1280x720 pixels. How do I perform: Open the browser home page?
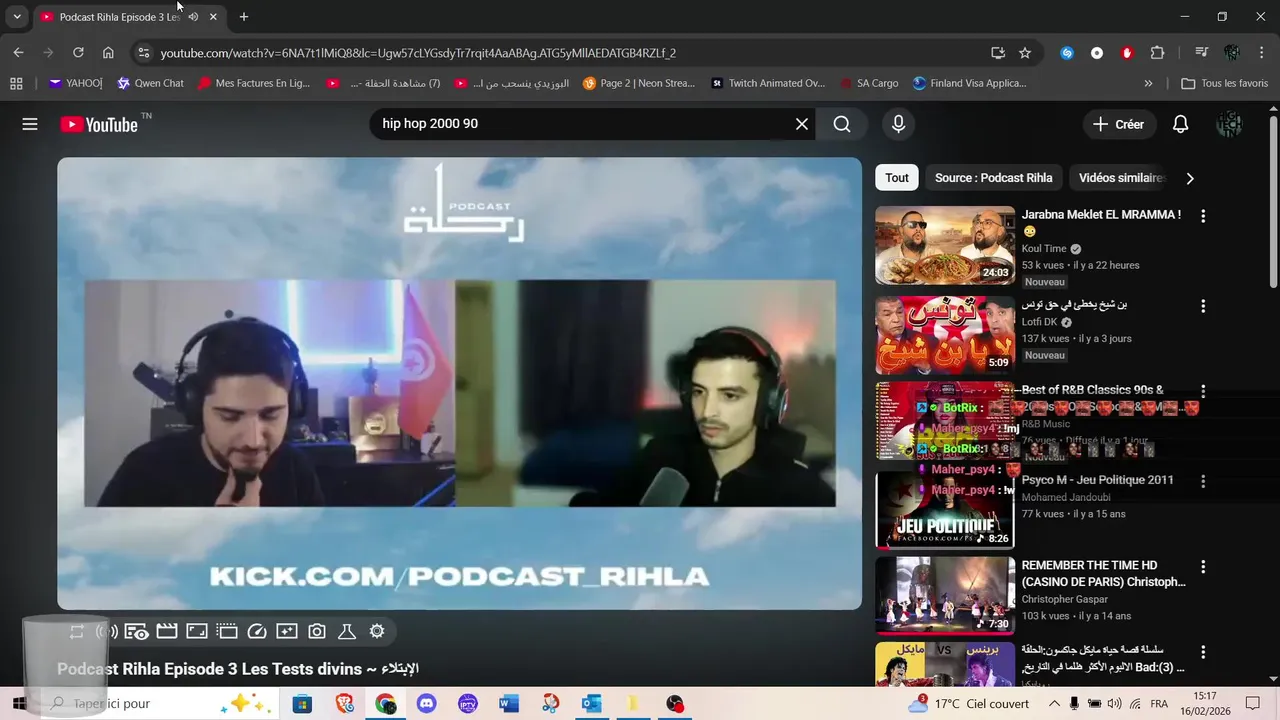click(x=108, y=53)
